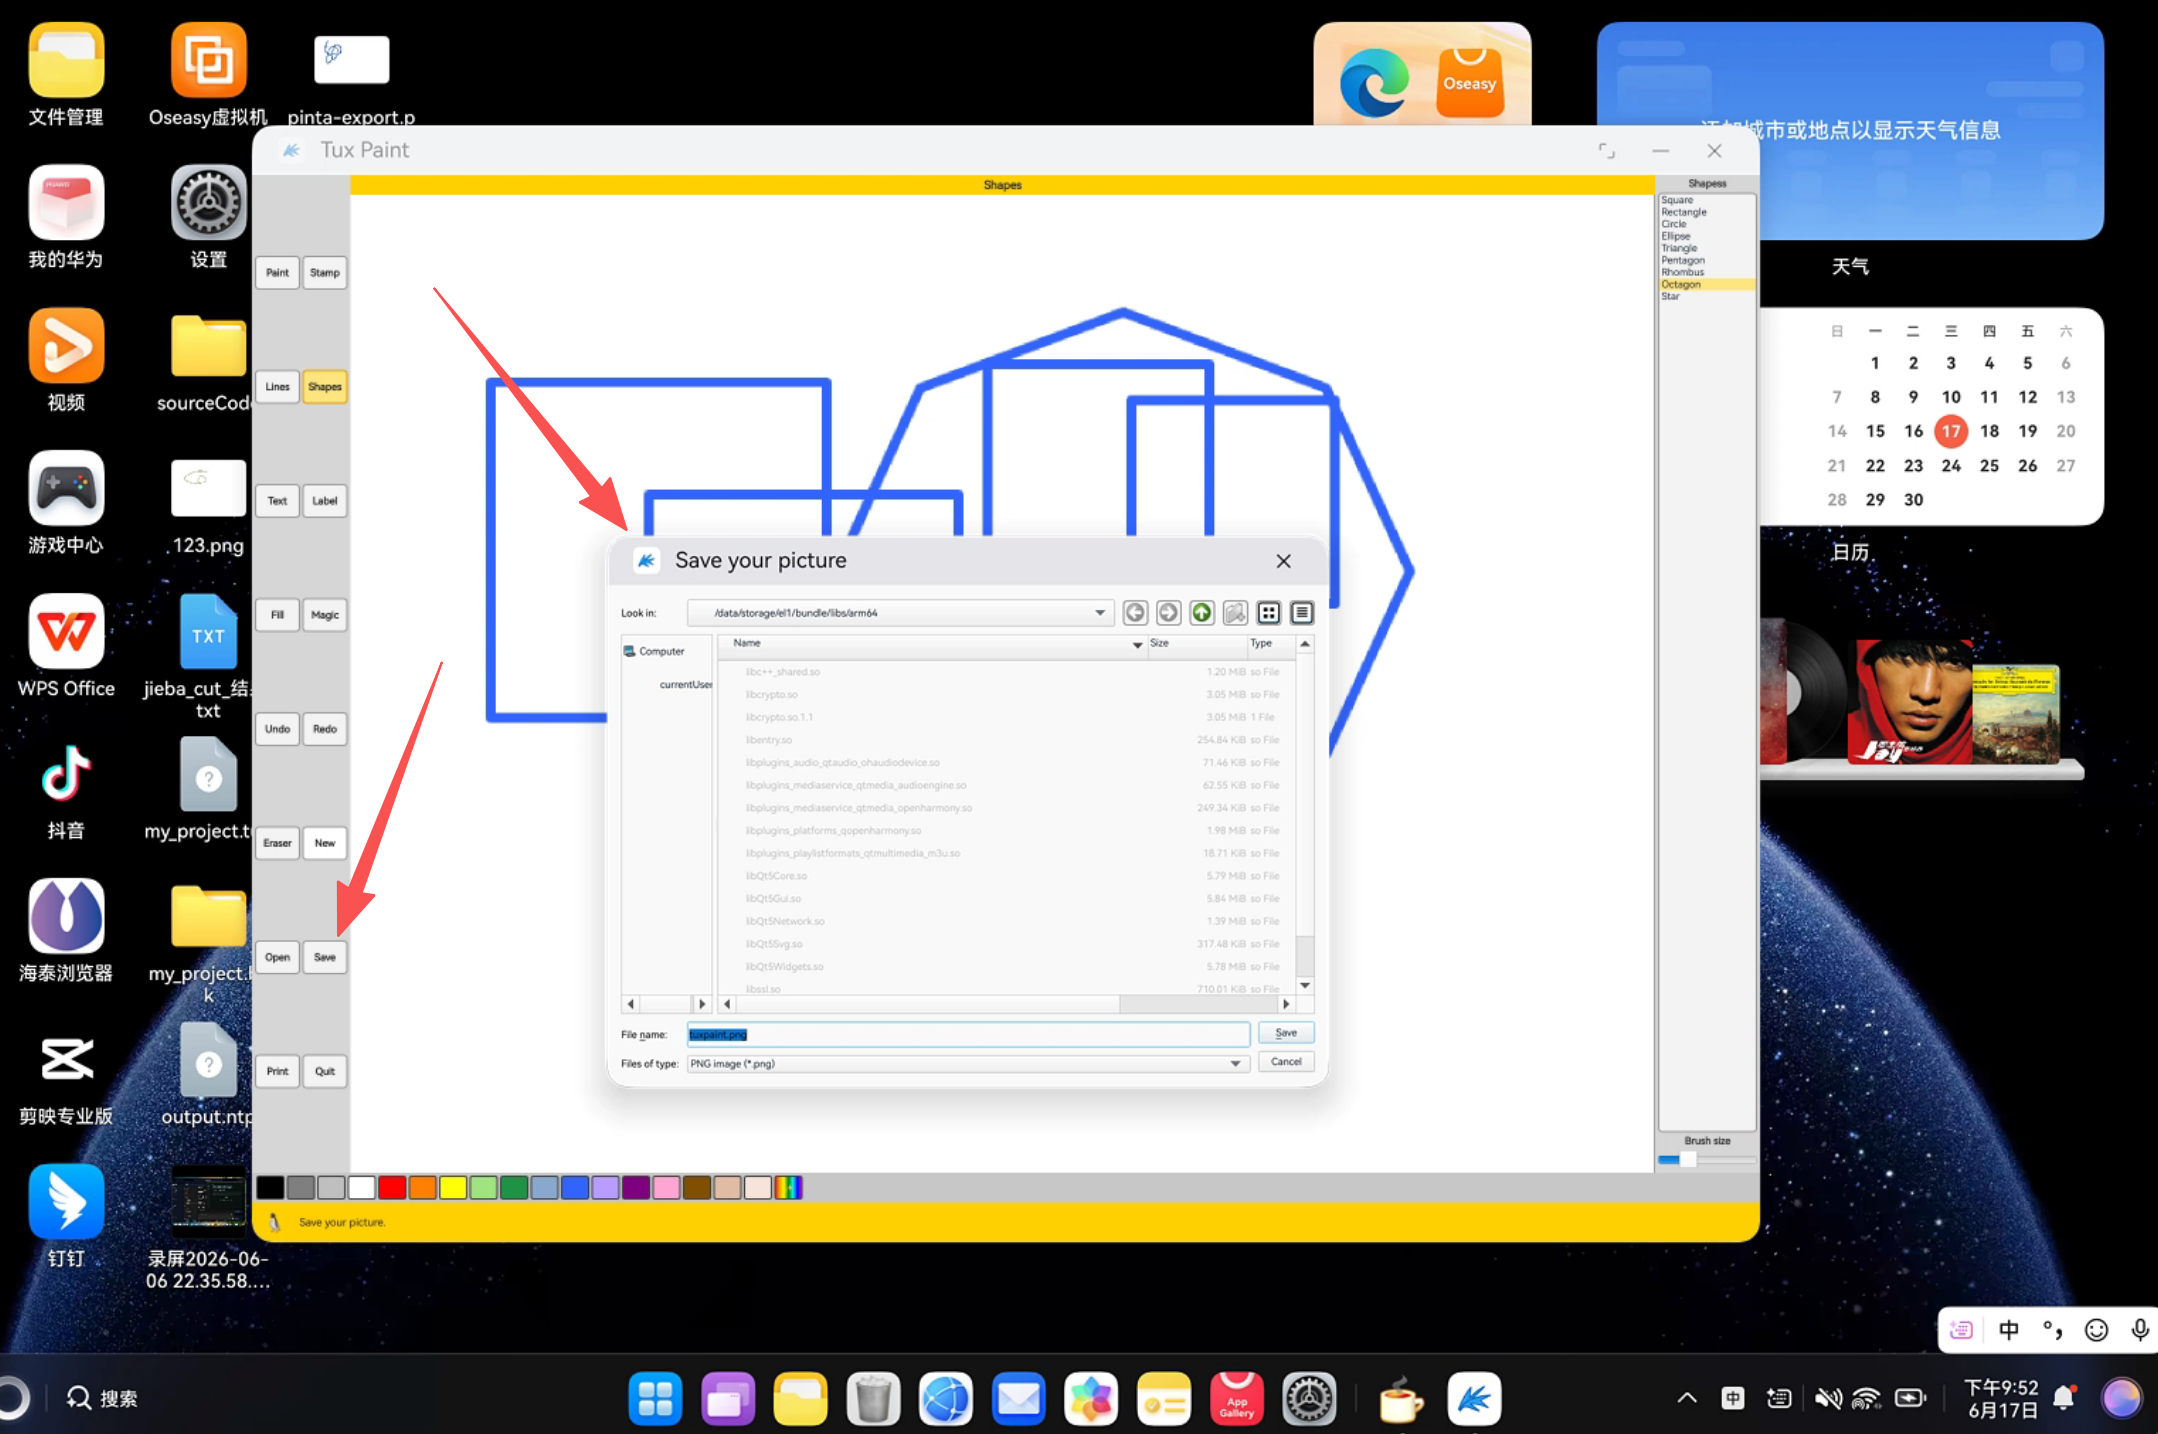Pick the purple color swatch
Image resolution: width=2158 pixels, height=1434 pixels.
click(x=636, y=1187)
